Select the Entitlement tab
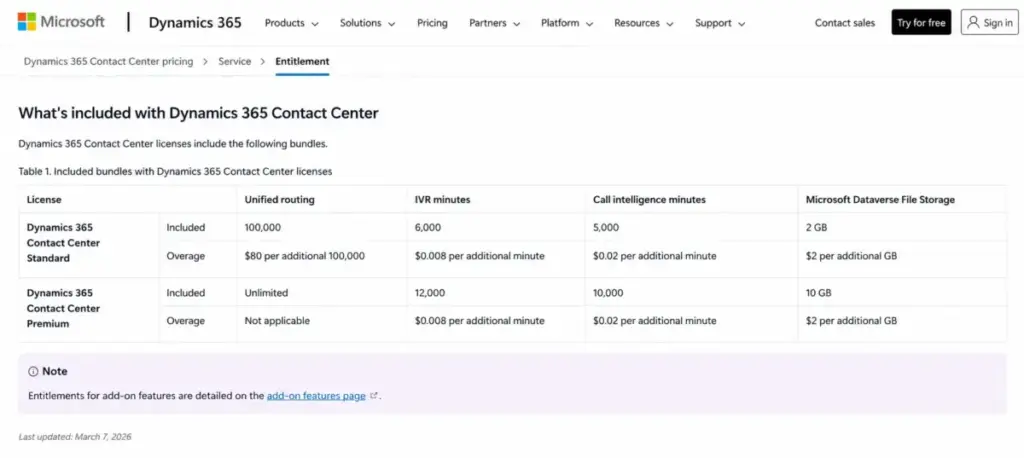Screen dimensions: 1024x458 302,61
